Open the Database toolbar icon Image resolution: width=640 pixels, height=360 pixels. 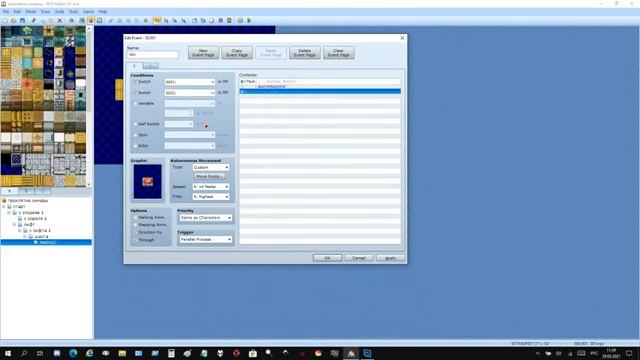tap(194, 20)
